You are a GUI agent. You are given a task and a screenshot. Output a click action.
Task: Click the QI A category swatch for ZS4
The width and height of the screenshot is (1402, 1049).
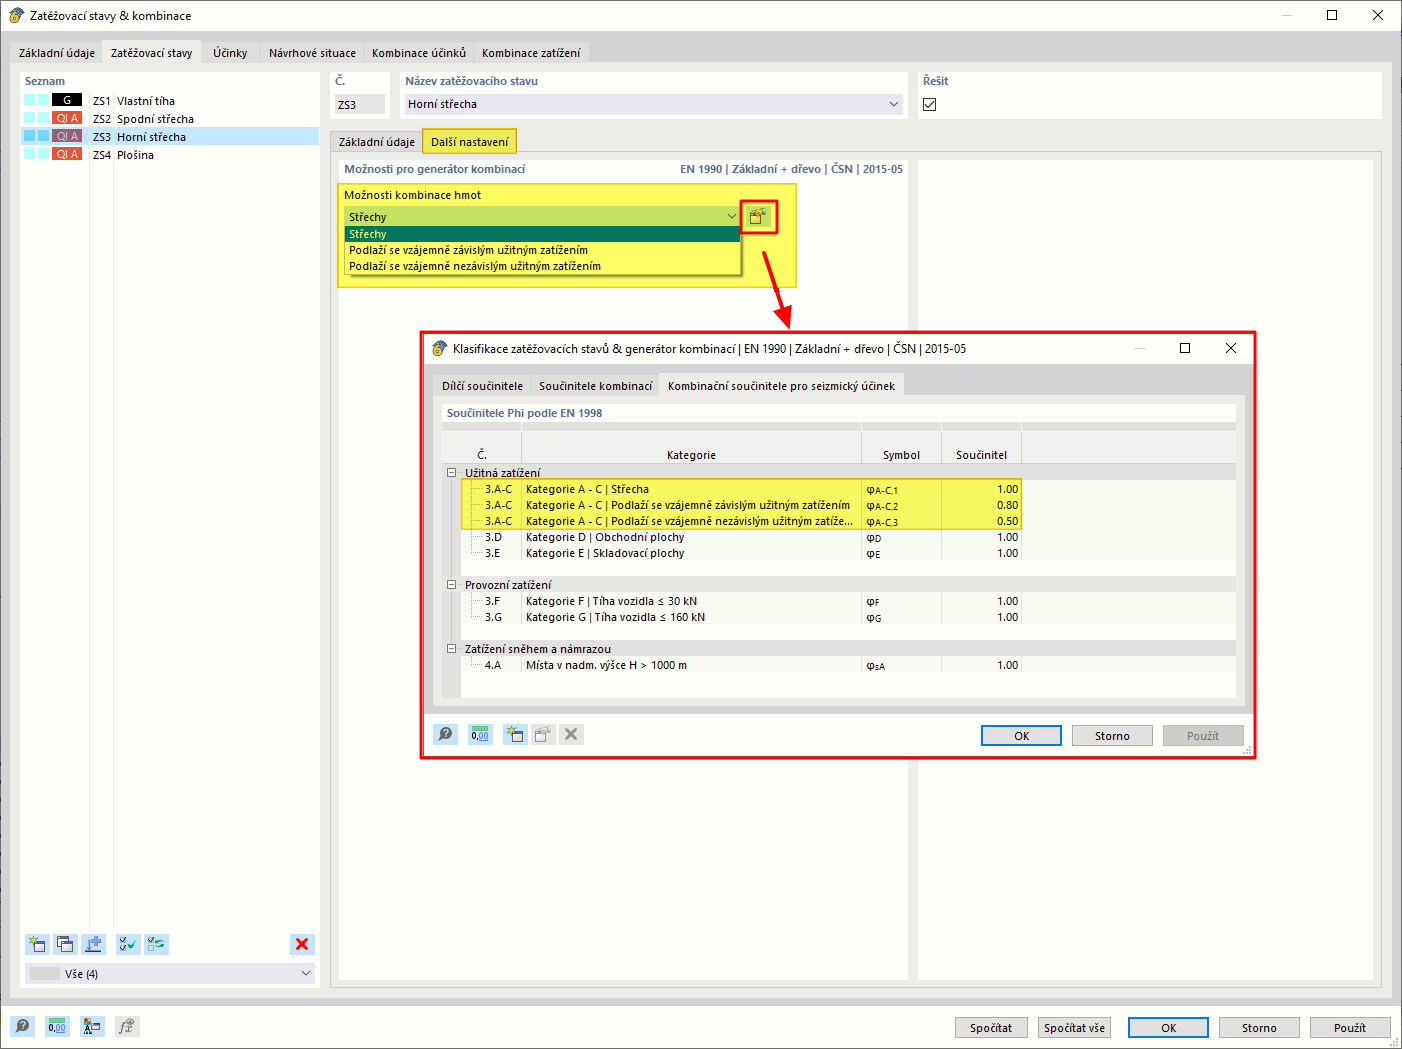click(67, 154)
